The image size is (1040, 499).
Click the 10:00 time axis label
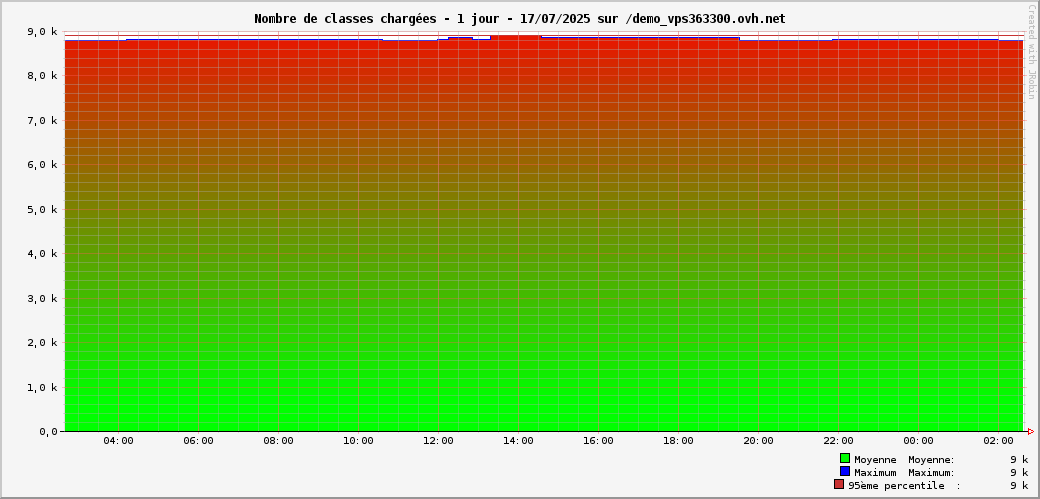358,441
